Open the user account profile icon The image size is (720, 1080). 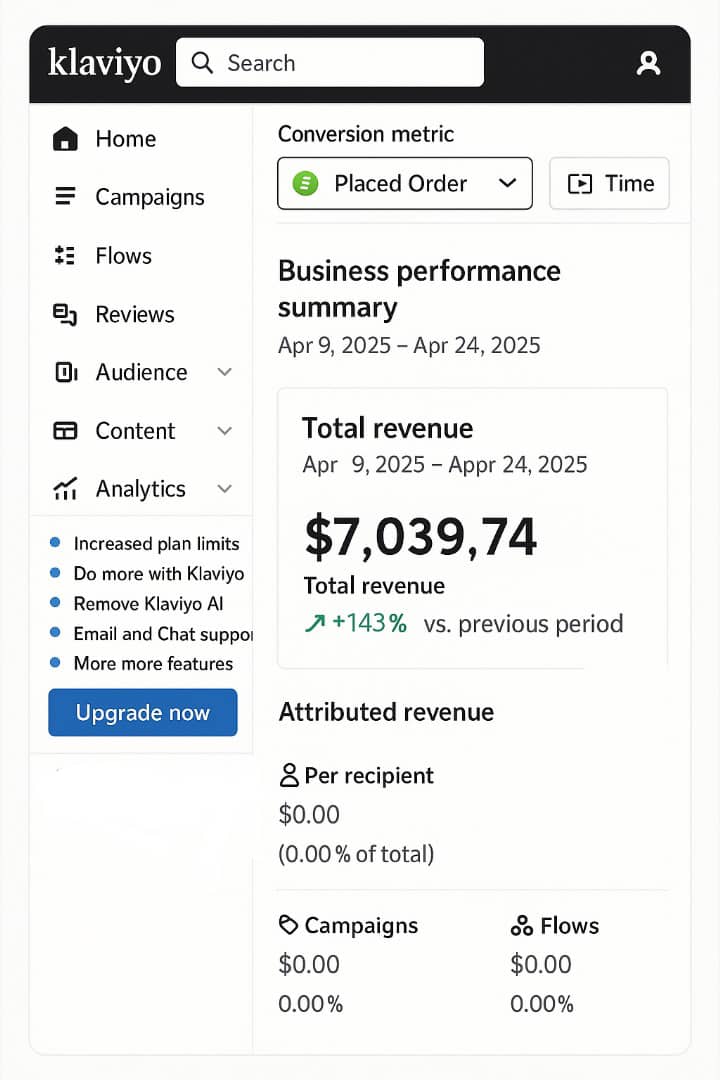[648, 63]
